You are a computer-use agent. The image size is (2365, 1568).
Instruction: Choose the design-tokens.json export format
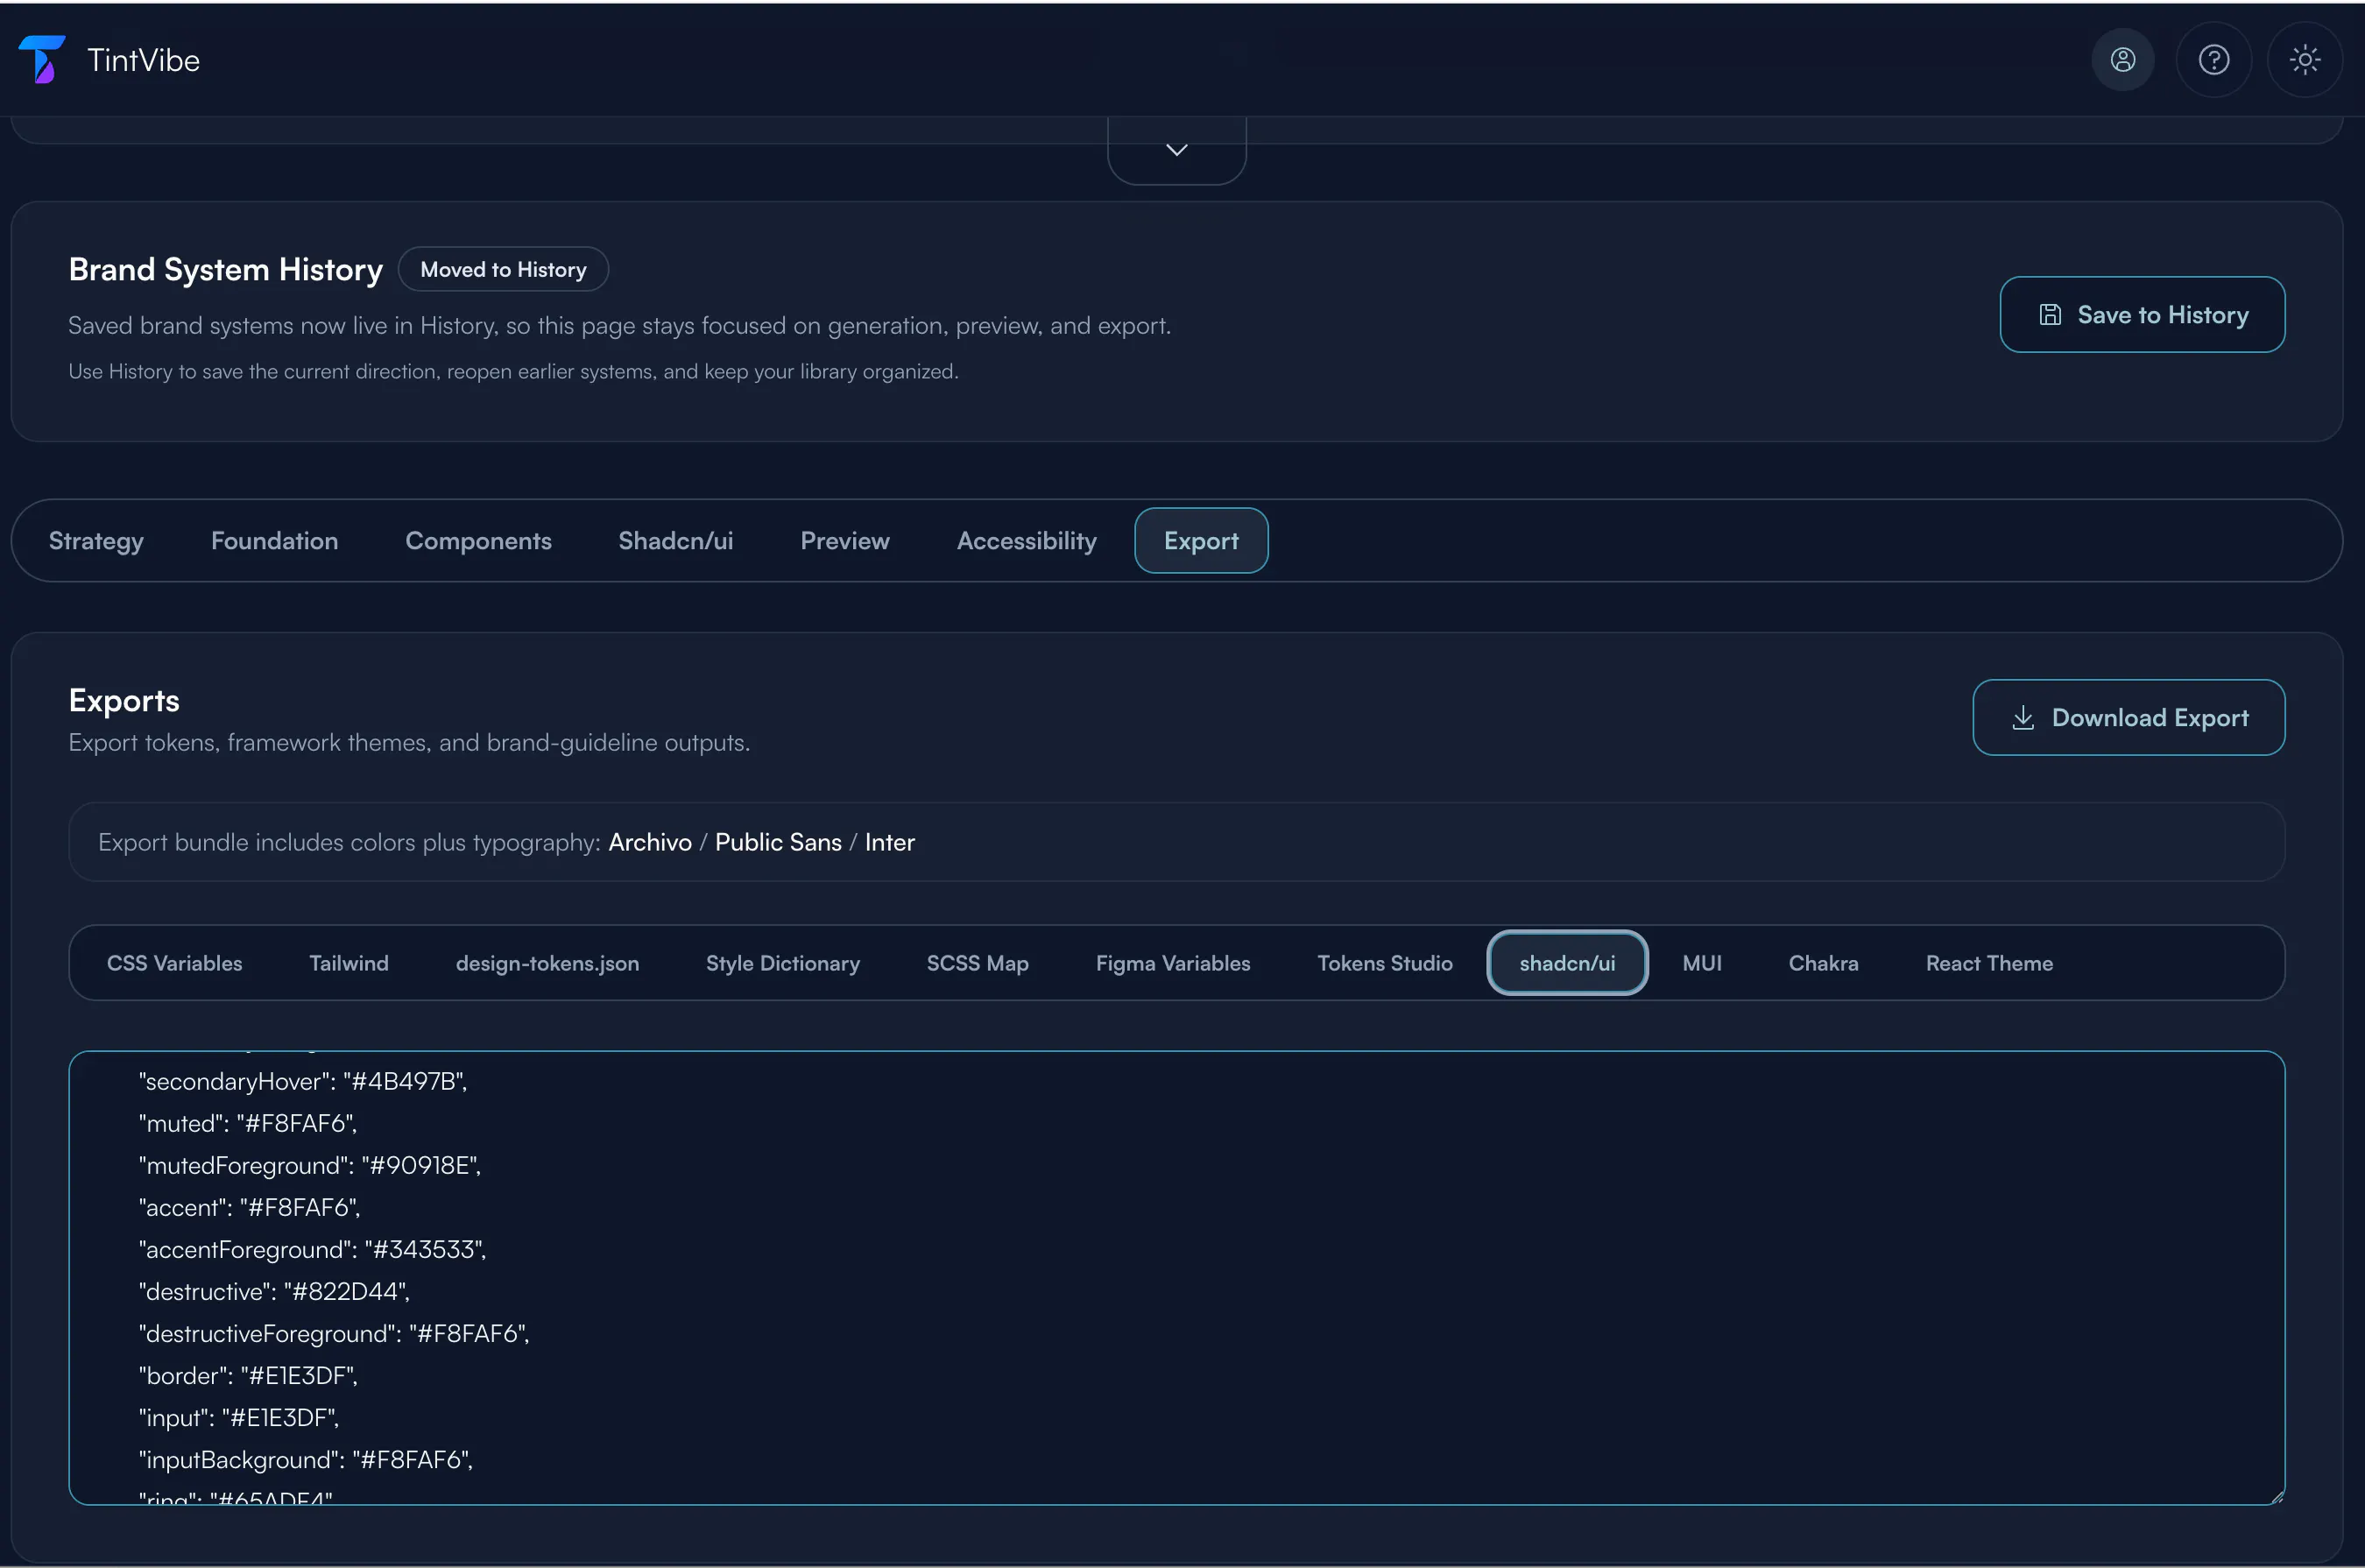547,963
